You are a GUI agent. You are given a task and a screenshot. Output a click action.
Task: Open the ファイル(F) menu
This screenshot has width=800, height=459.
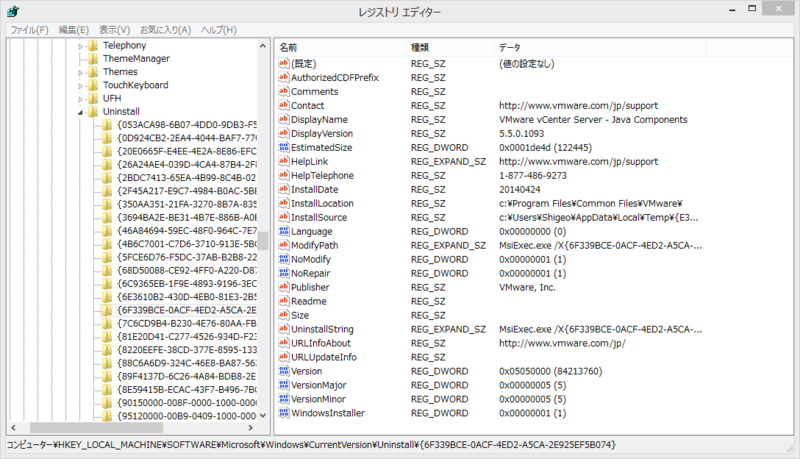30,30
